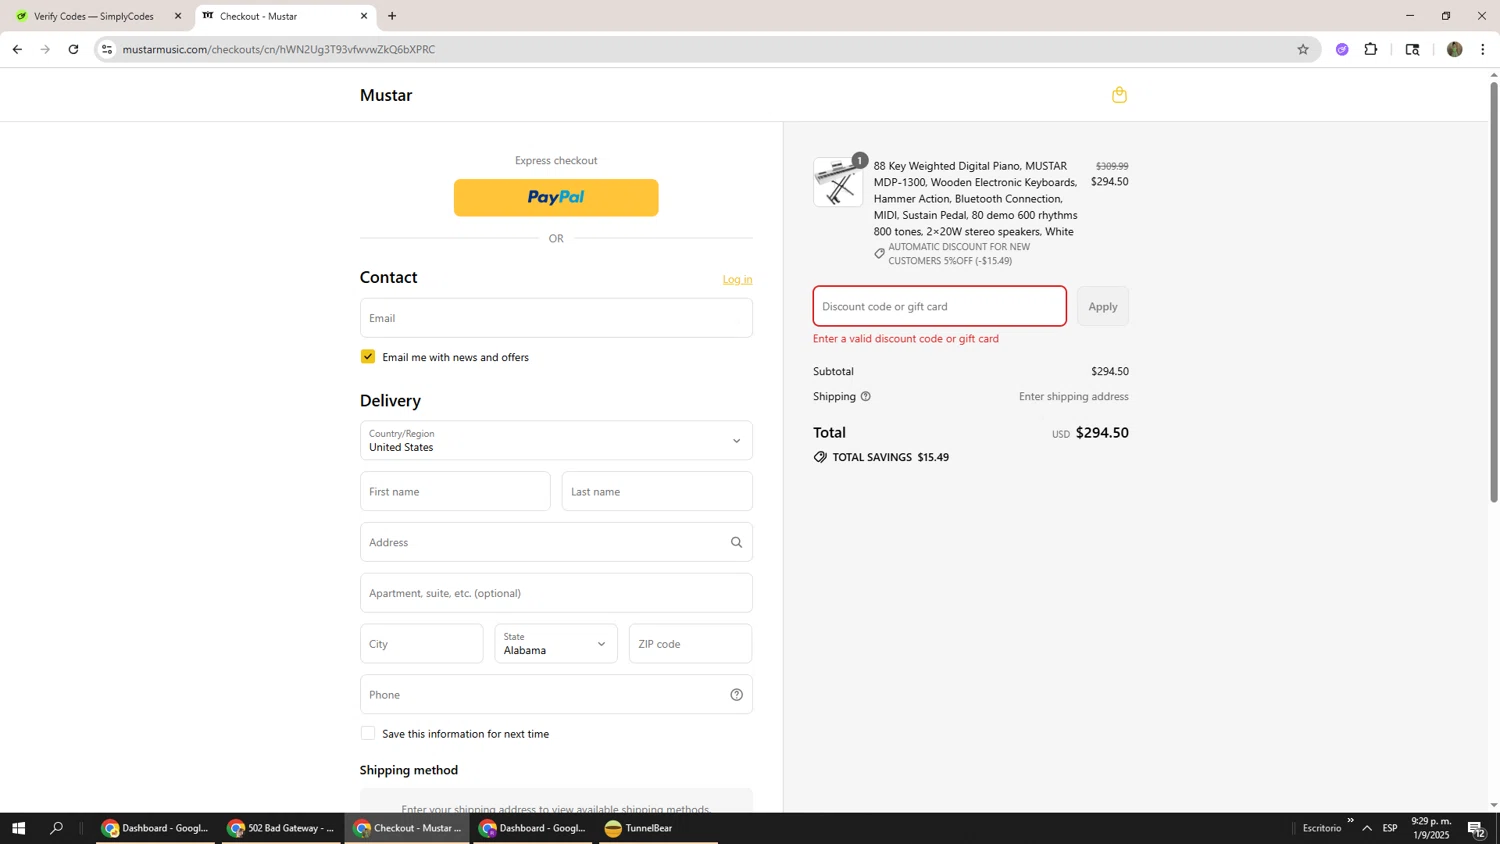This screenshot has width=1500, height=844.
Task: Click the shipping info question mark icon
Action: click(865, 397)
